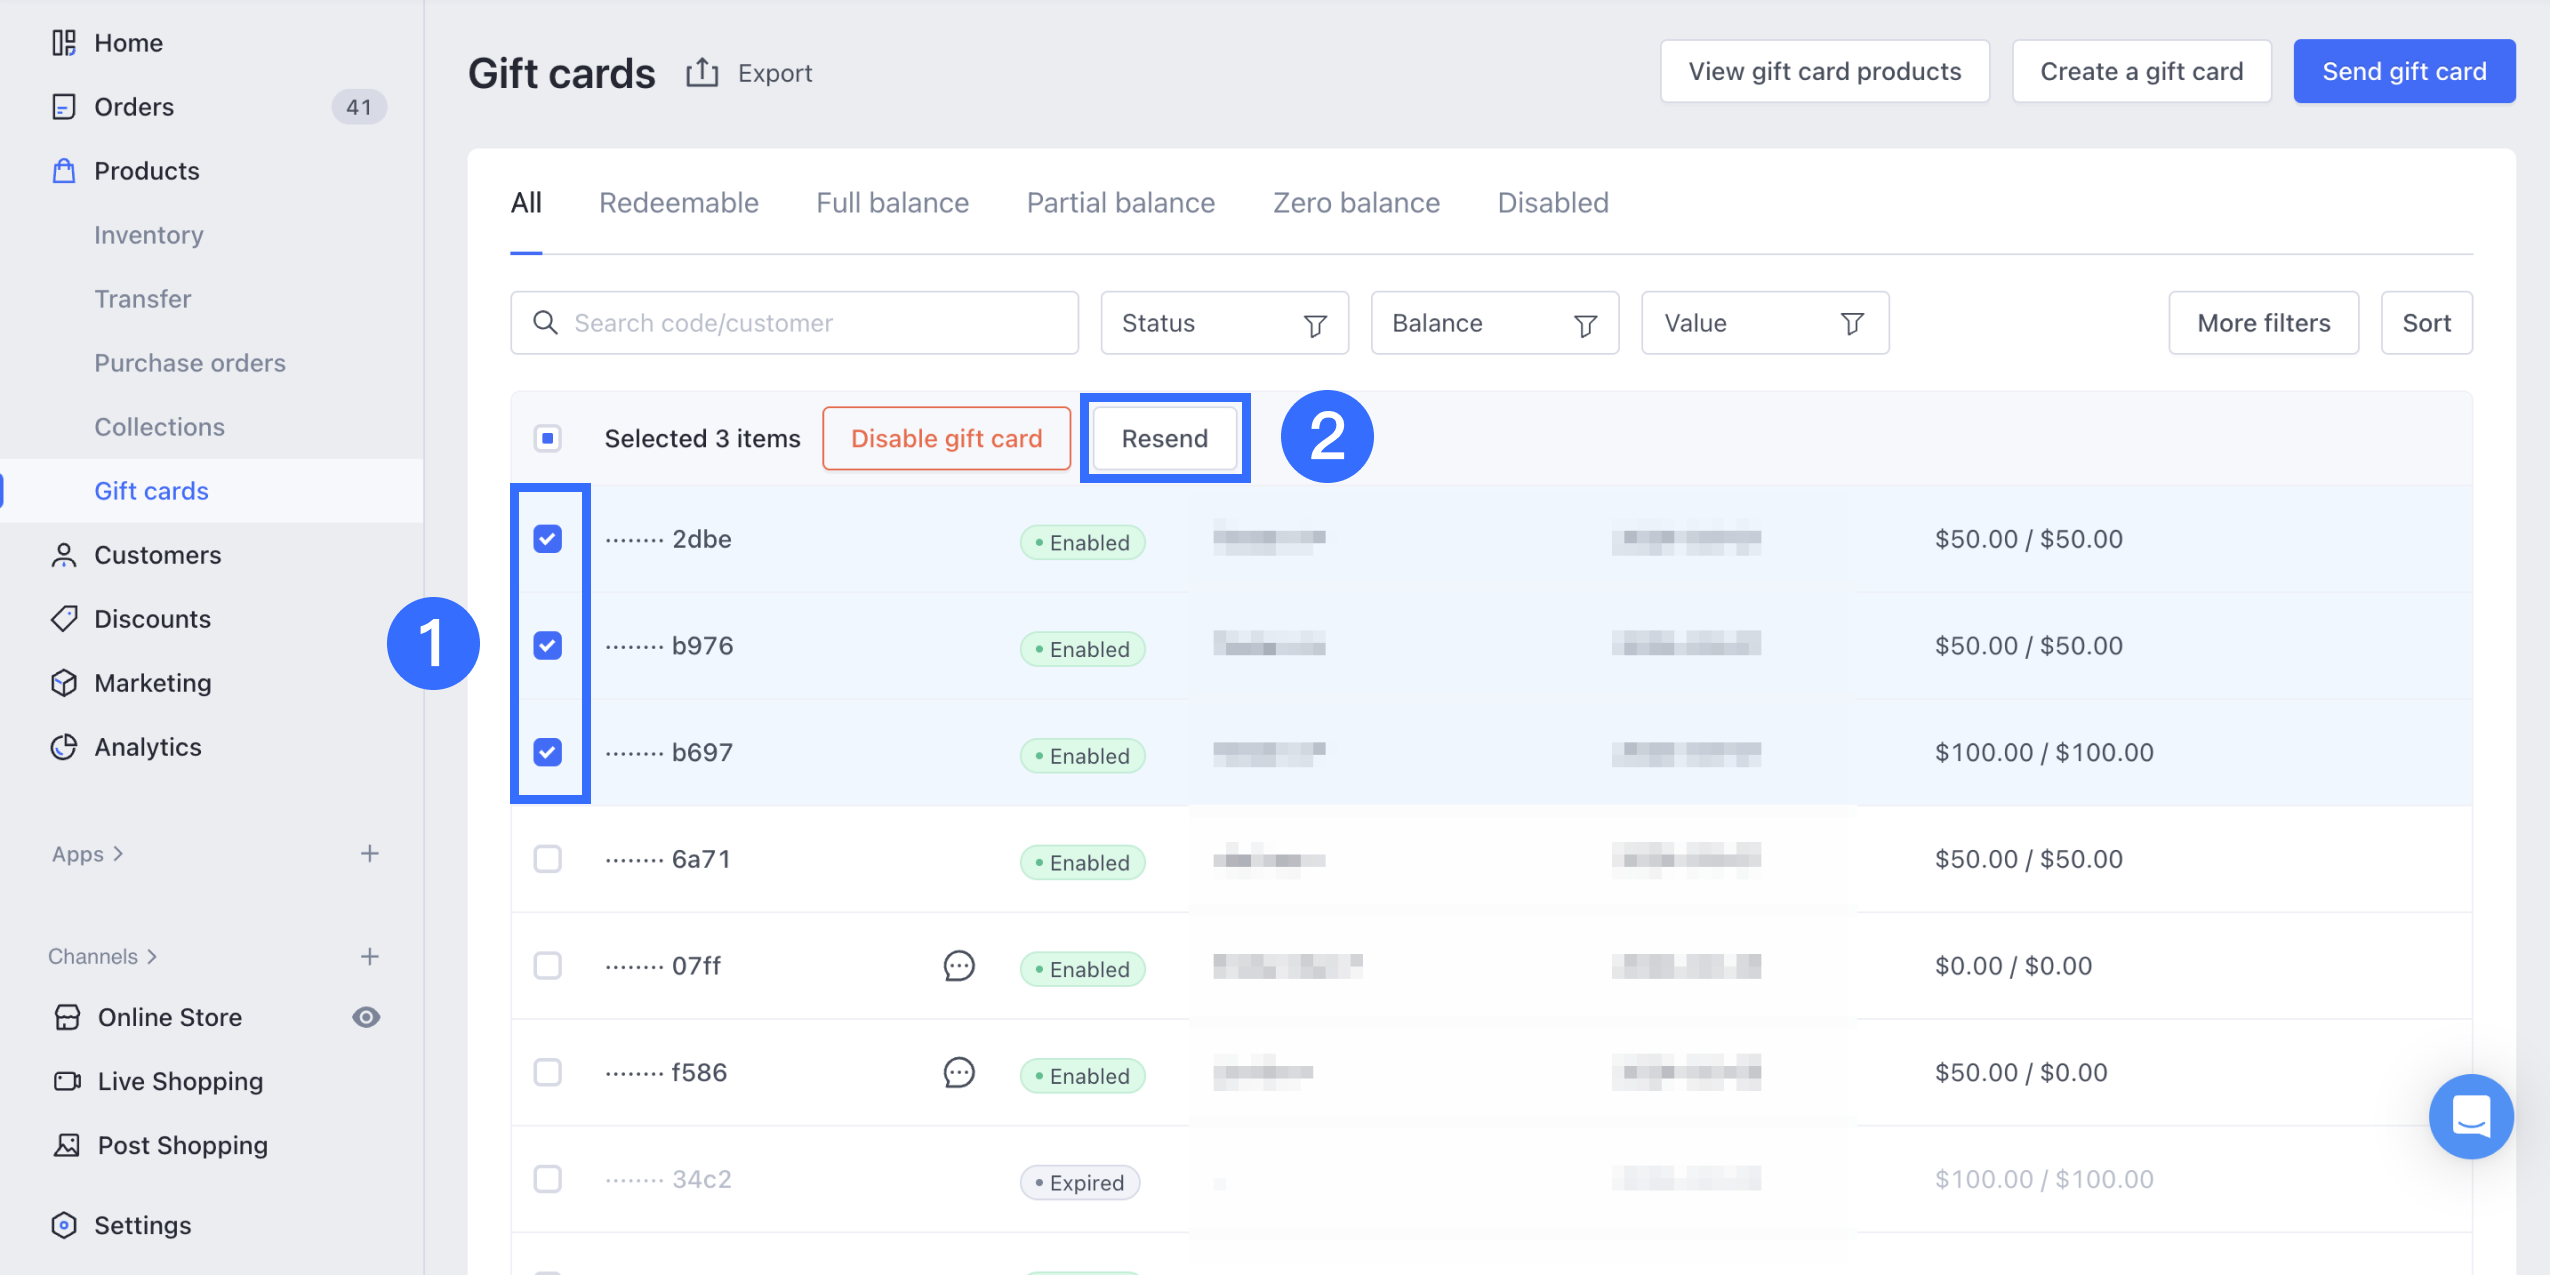Add a new app with plus icon
The height and width of the screenshot is (1275, 2550).
click(370, 854)
